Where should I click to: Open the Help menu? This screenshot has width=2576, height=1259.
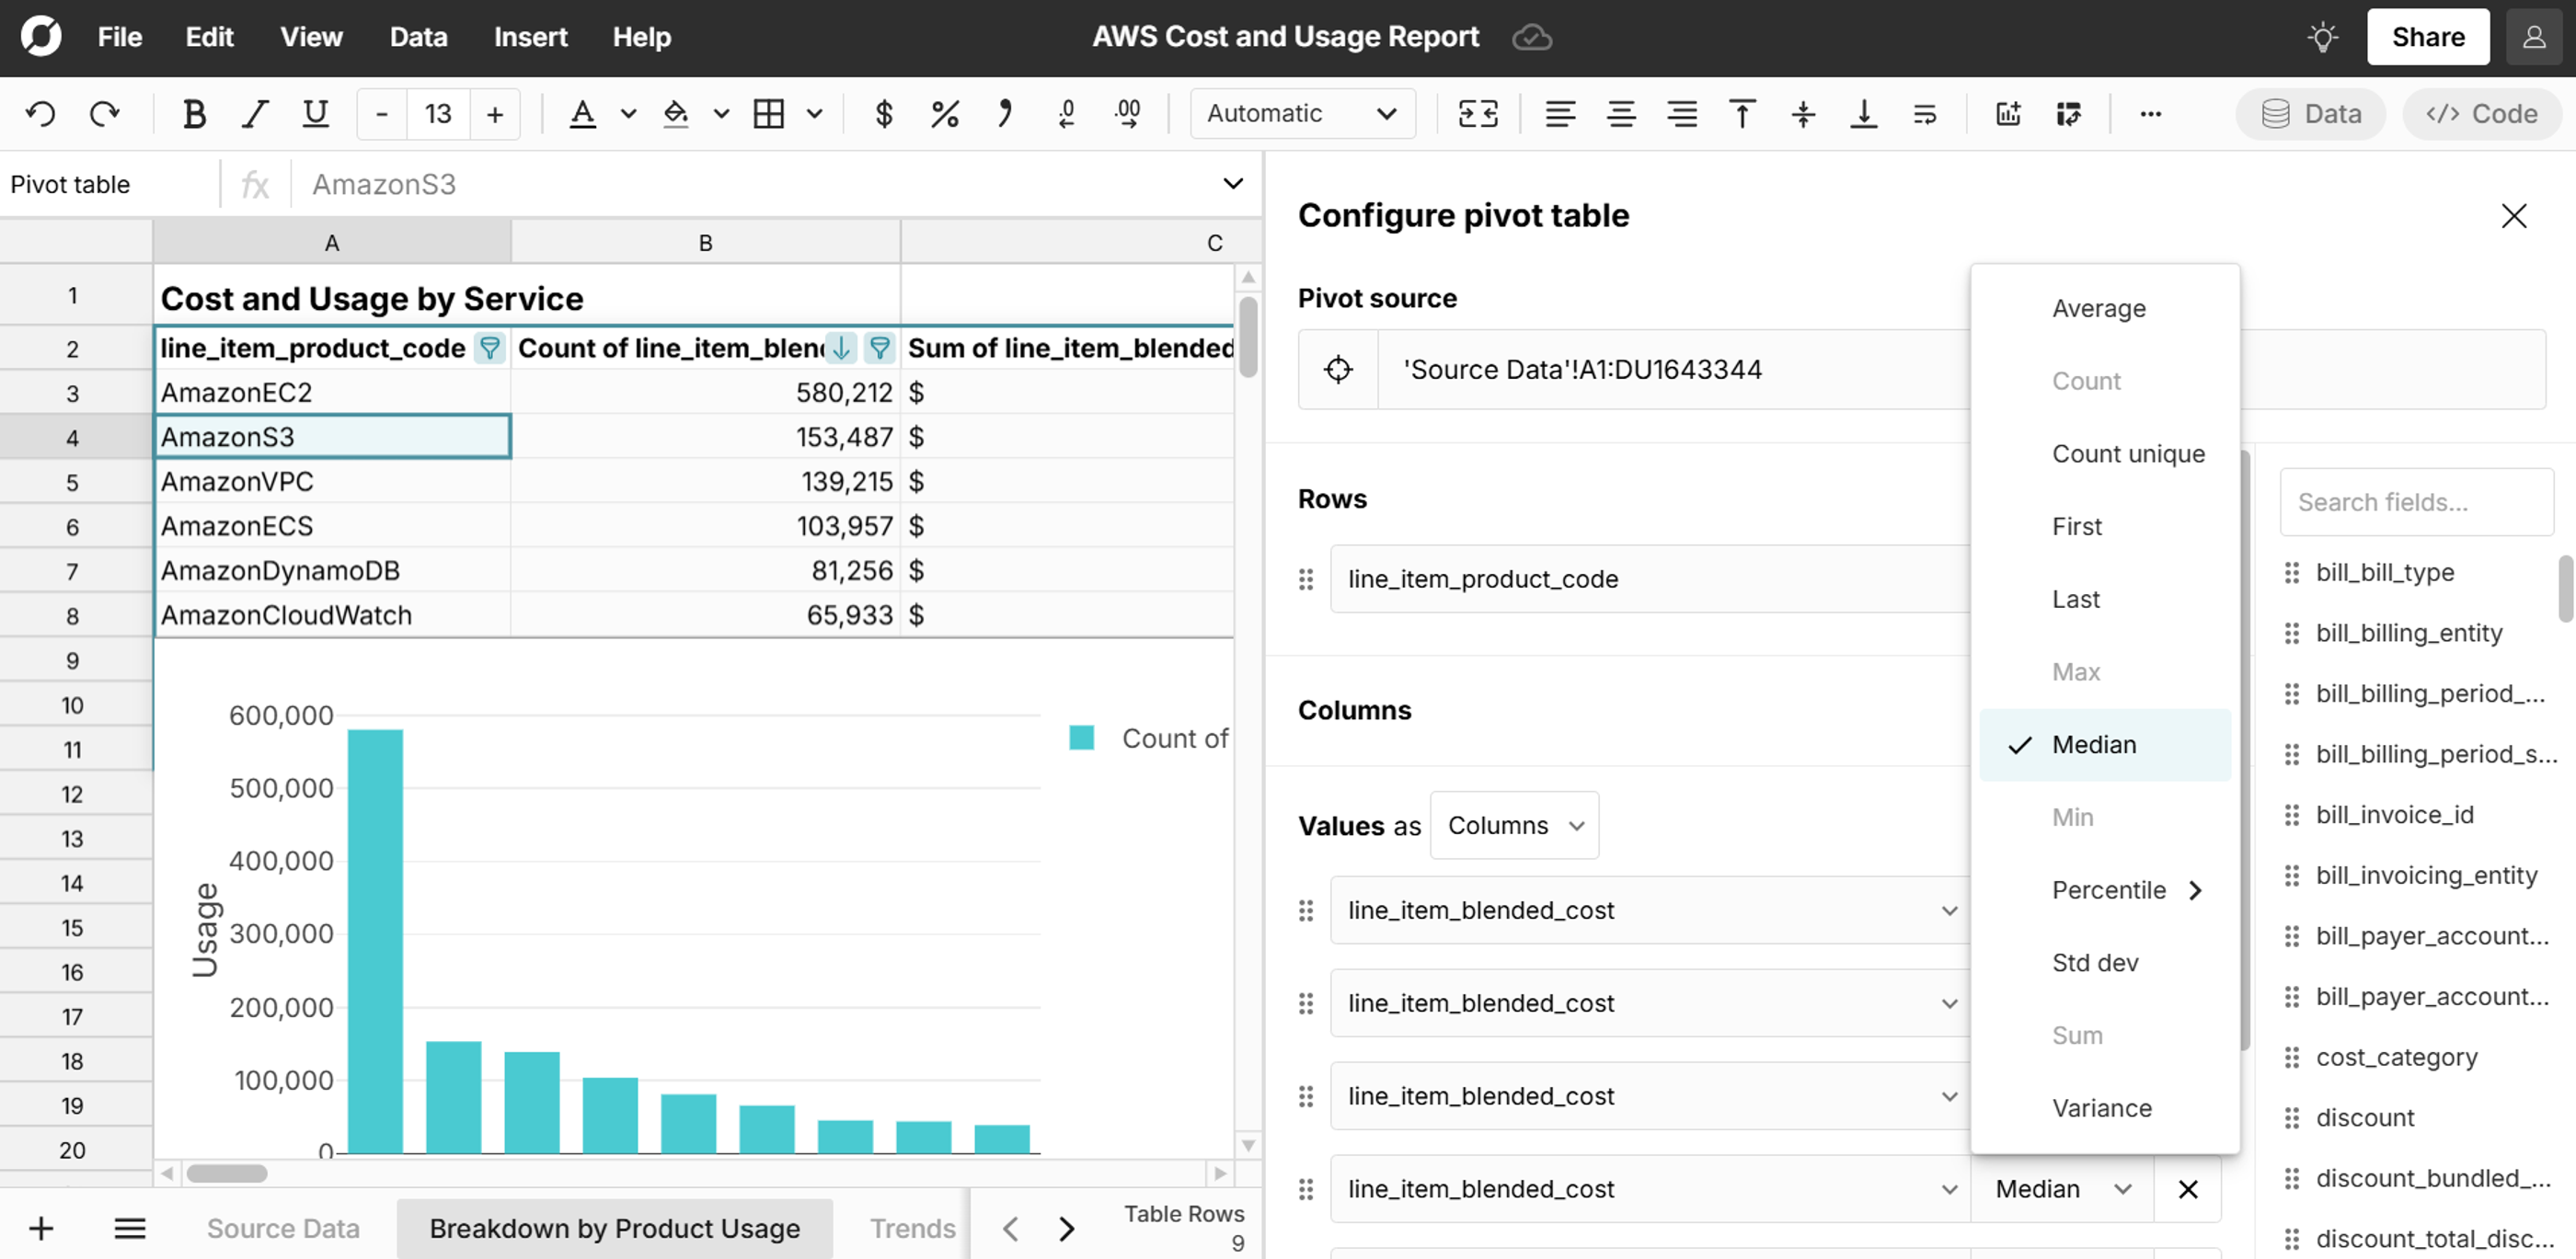641,37
